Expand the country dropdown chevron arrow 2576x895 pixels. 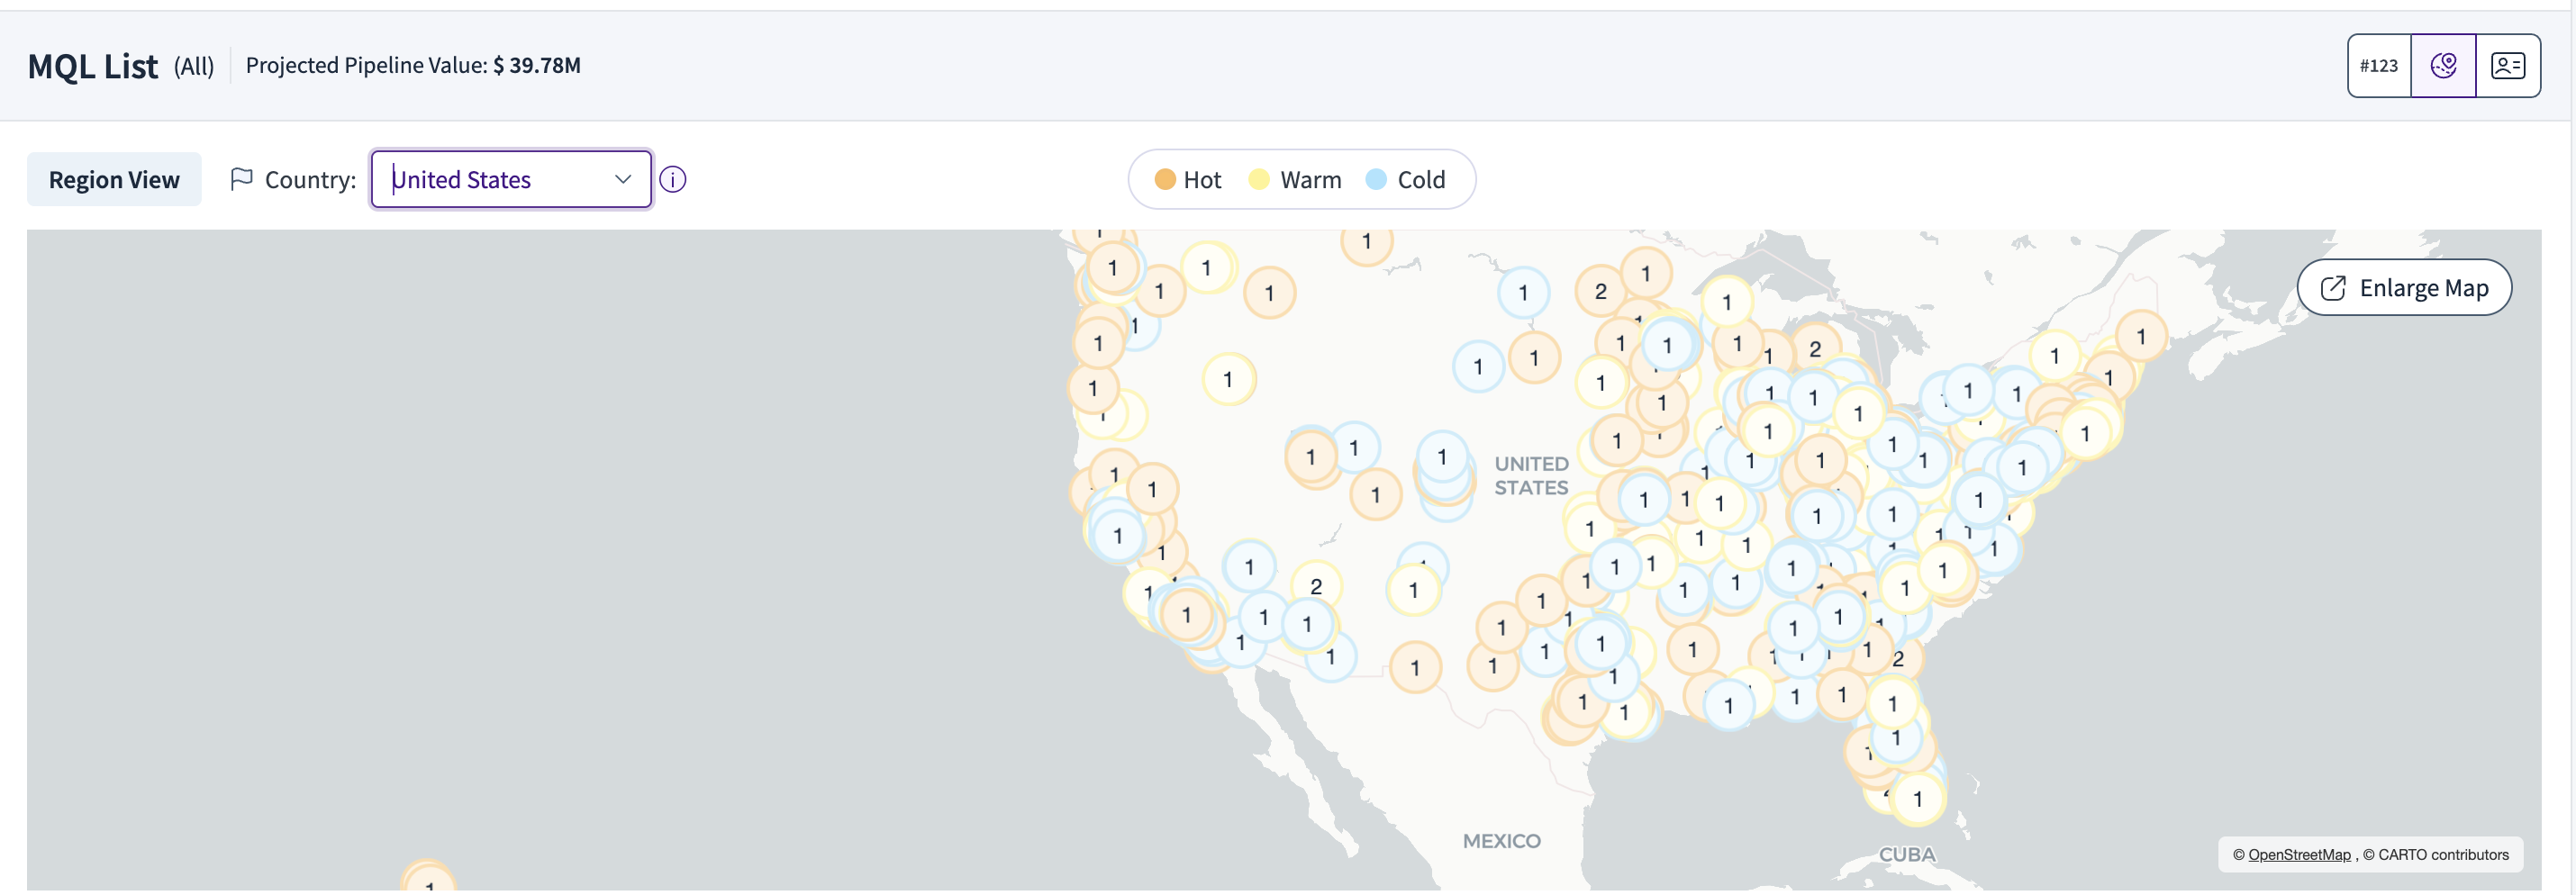click(x=623, y=180)
